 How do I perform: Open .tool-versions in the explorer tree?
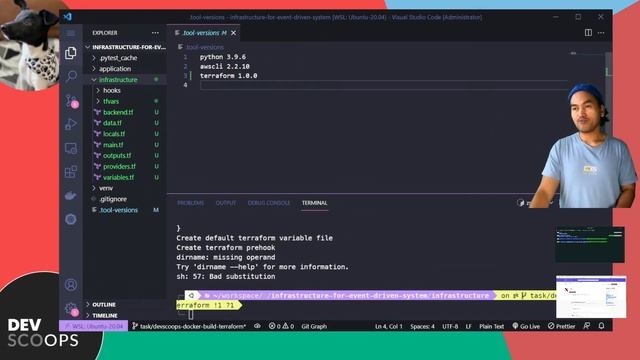[x=125, y=210]
